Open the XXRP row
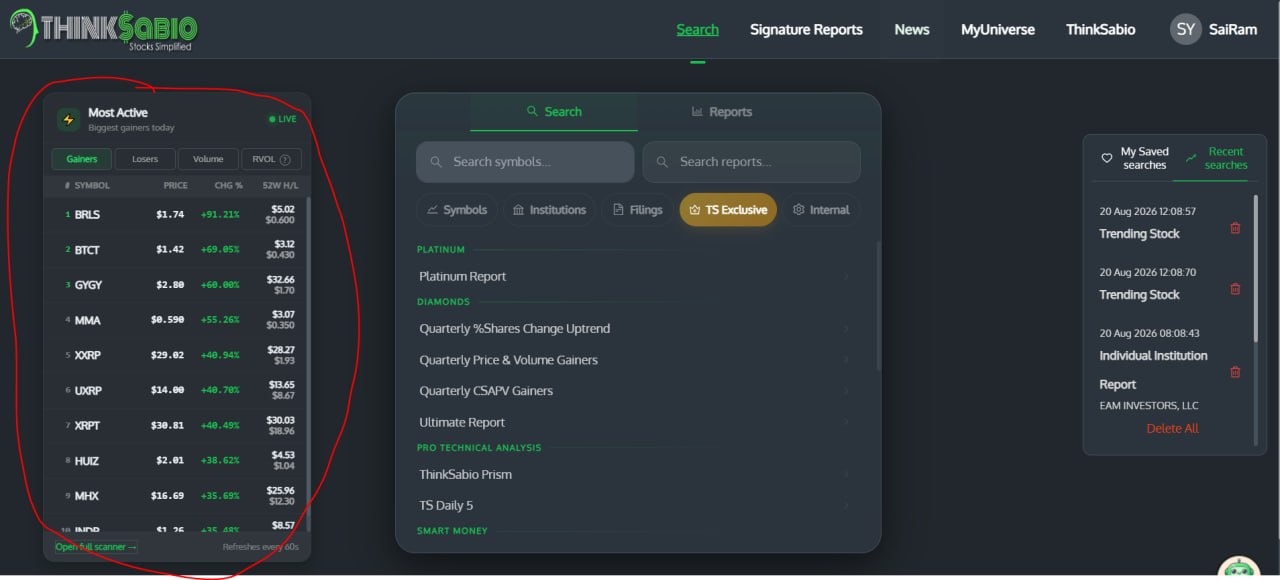Screen dimensions: 1280x580 [x=176, y=355]
